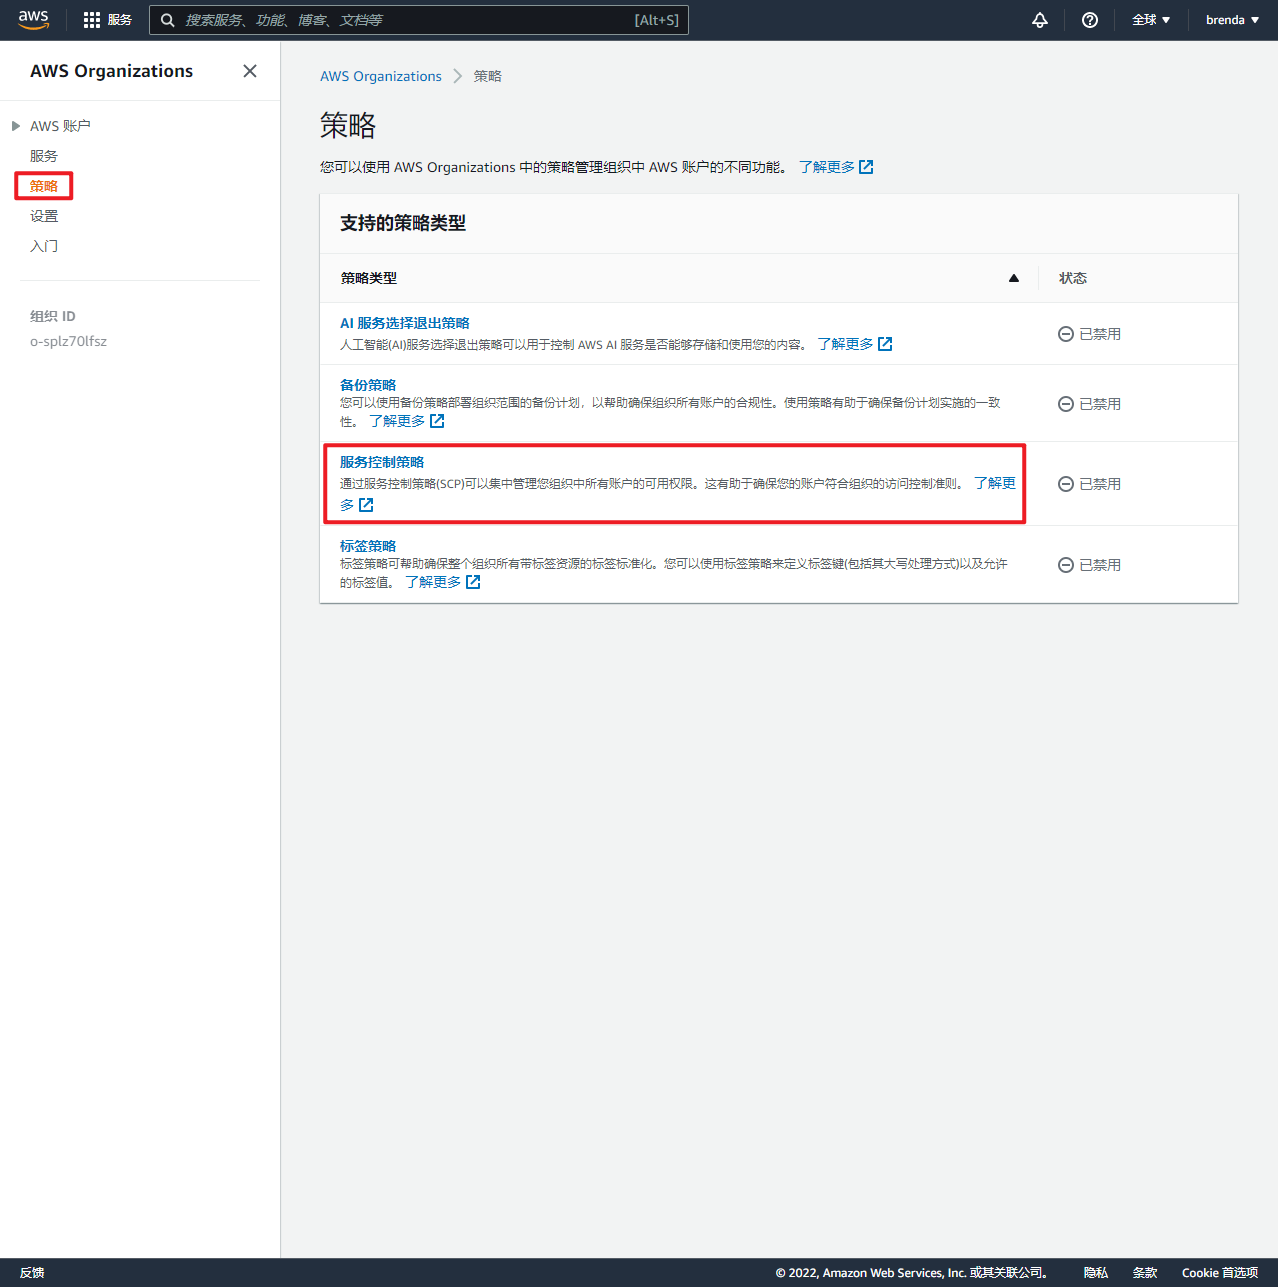Open the 全球 region dropdown

[1151, 20]
